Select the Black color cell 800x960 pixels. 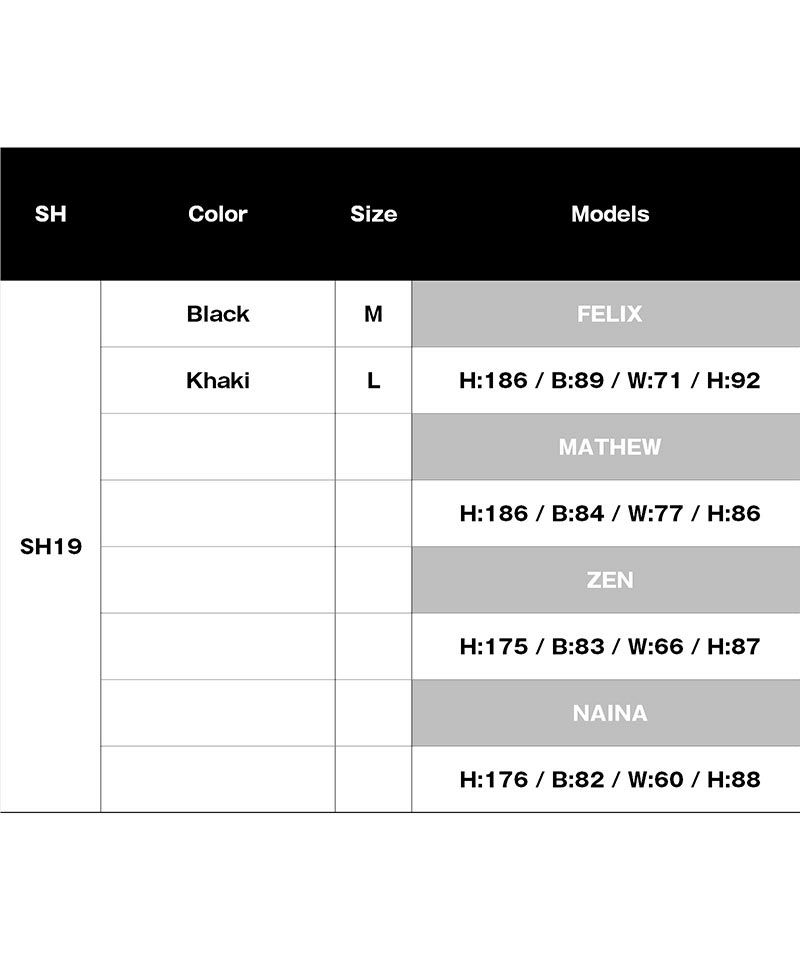pyautogui.click(x=217, y=314)
